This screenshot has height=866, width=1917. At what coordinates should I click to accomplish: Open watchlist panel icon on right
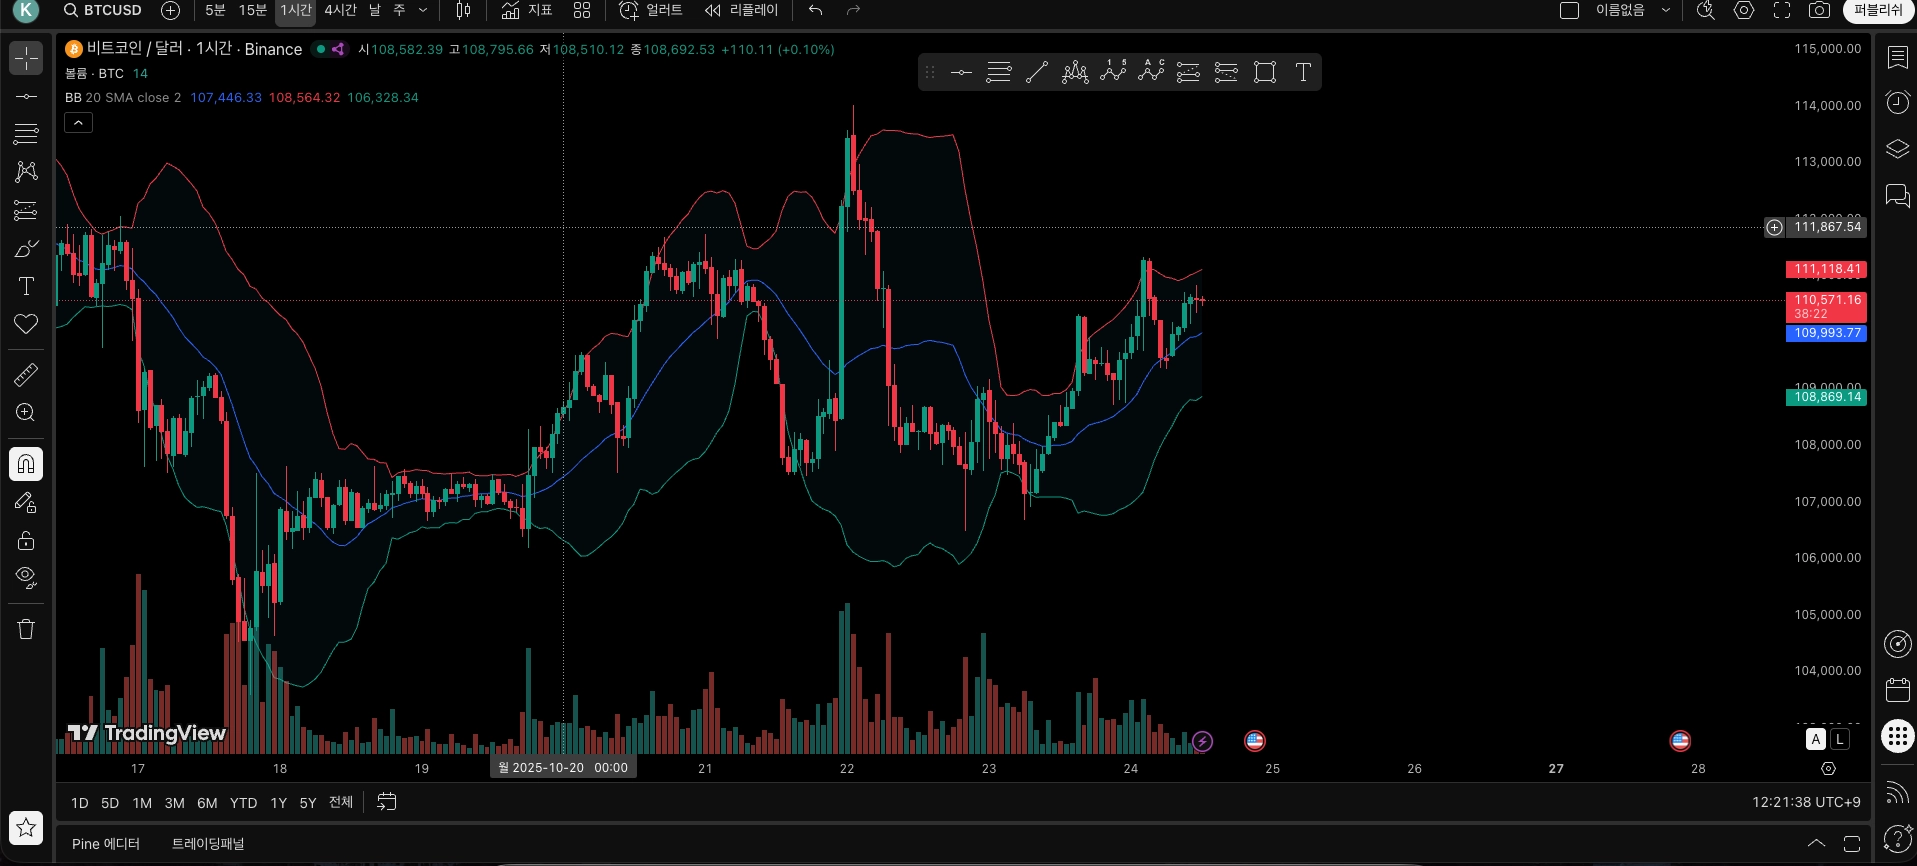(x=1897, y=58)
